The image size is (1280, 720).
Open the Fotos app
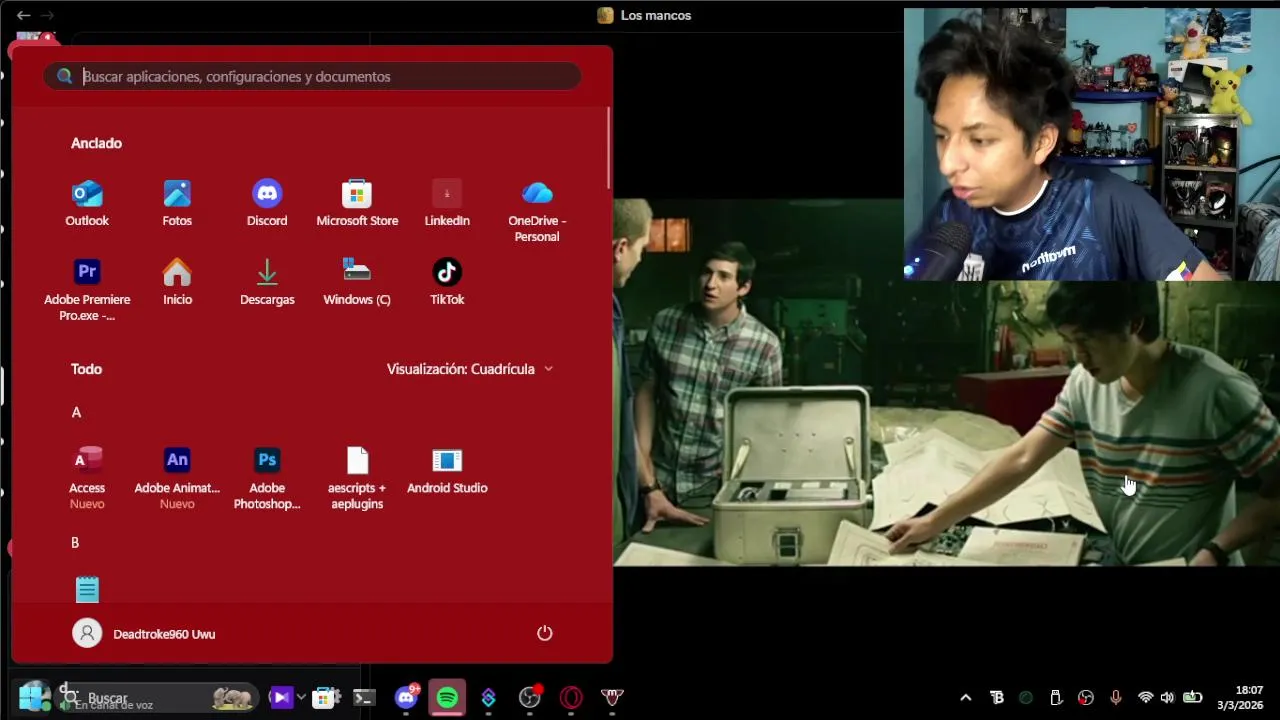177,204
